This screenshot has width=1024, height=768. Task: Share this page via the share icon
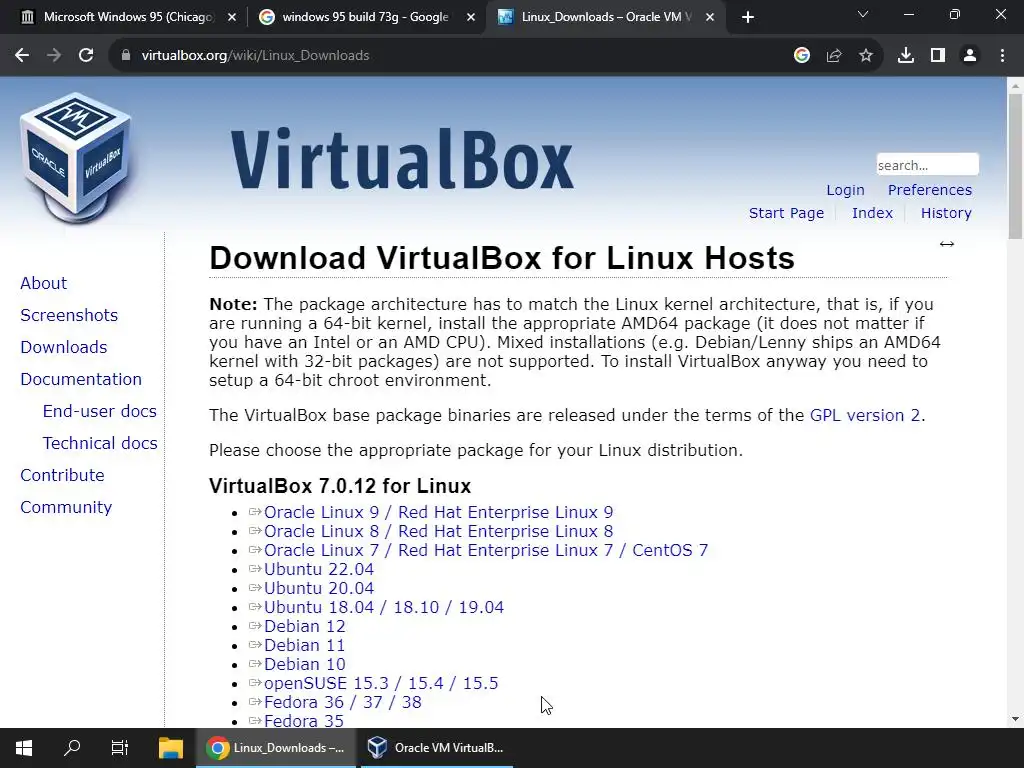[x=834, y=56]
